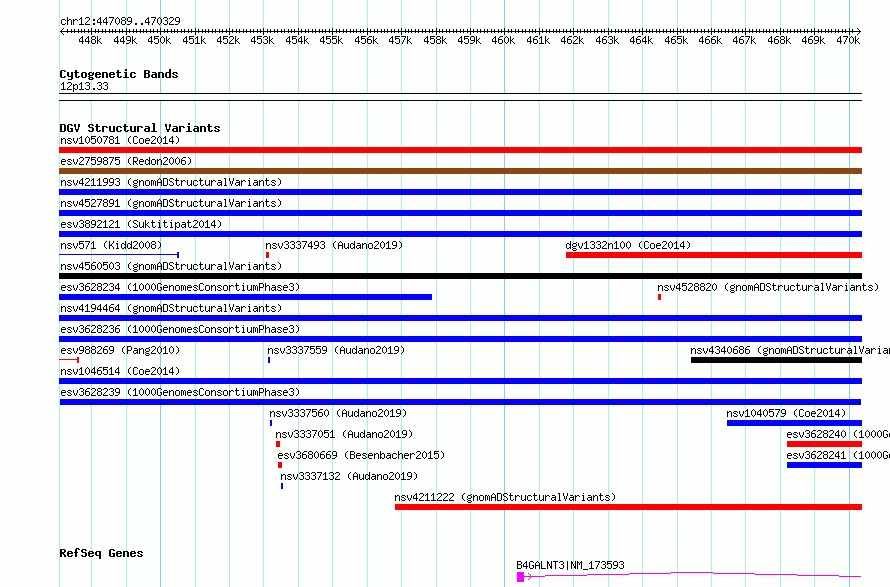Screen dimensions: 890x587
Task: Select the nsv1040579 (Coe2014) blue bar
Action: pyautogui.click(x=795, y=423)
